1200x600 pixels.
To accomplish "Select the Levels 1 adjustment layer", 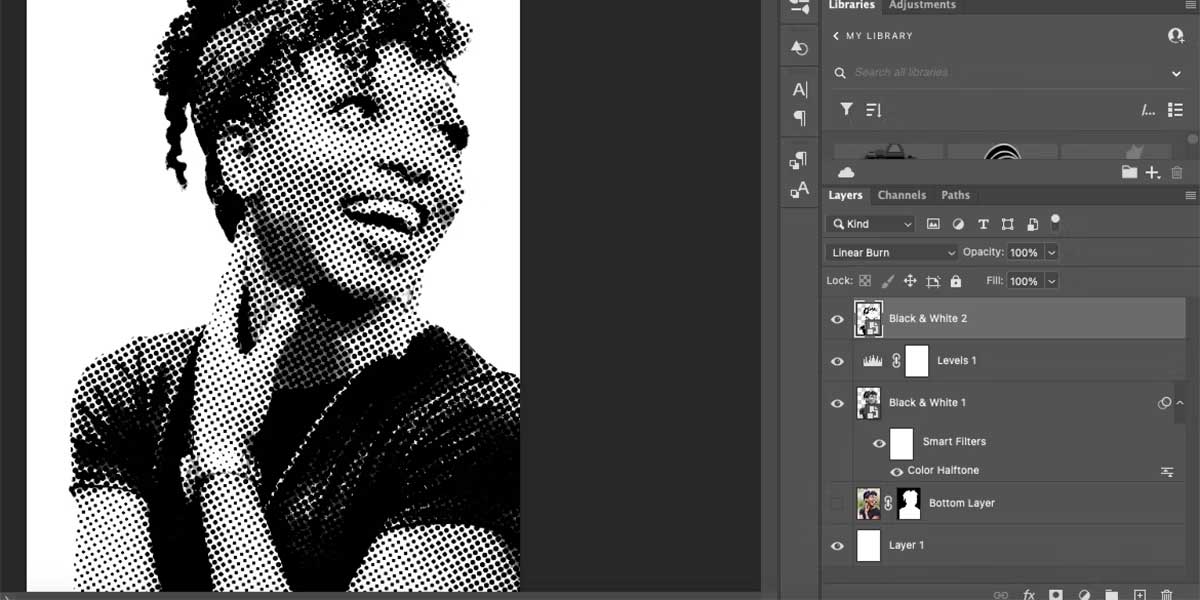I will pos(956,361).
